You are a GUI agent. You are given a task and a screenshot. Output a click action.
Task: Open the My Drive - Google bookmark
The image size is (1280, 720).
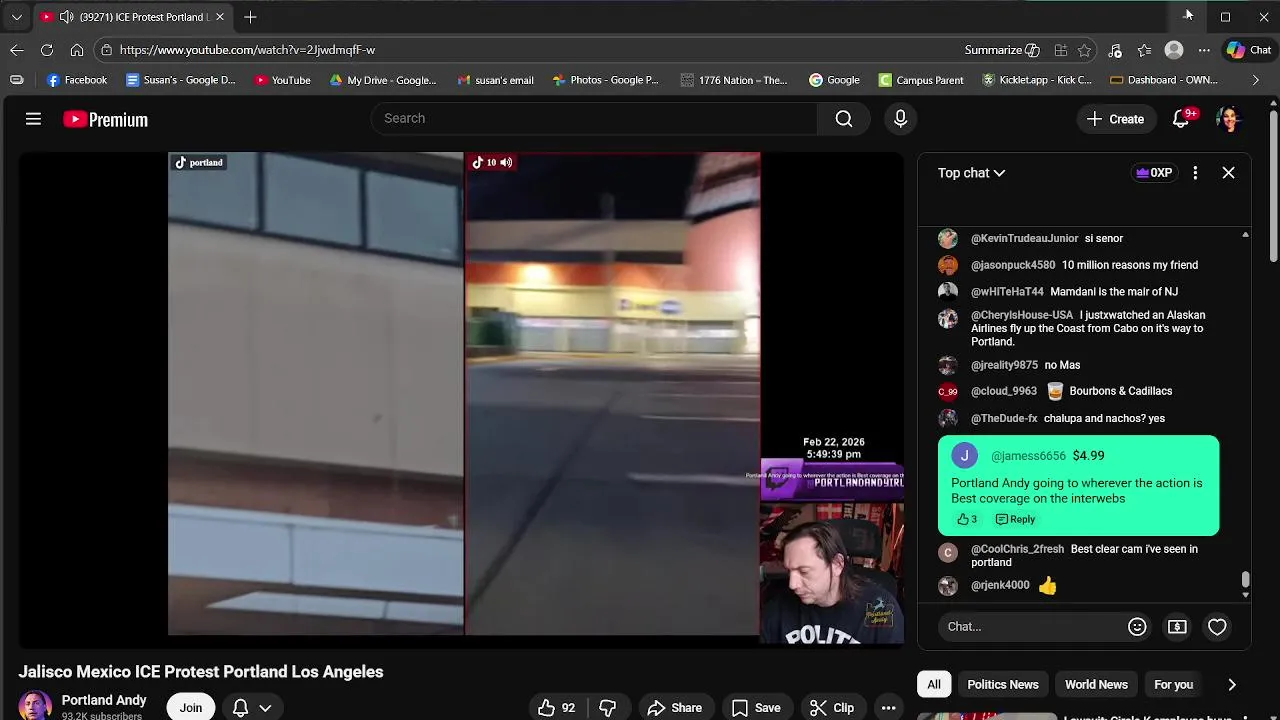(383, 80)
